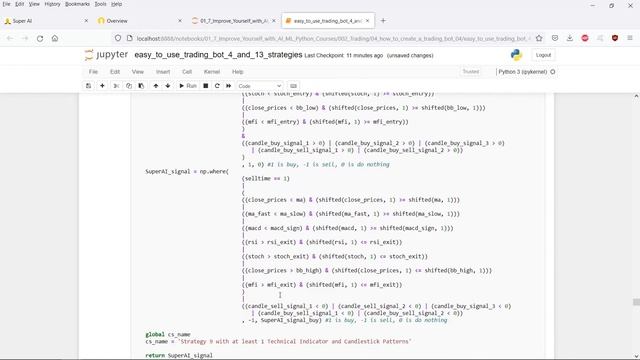Viewport: 640px width, 360px height.
Task: Restart the kernel icon
Action: click(x=217, y=86)
